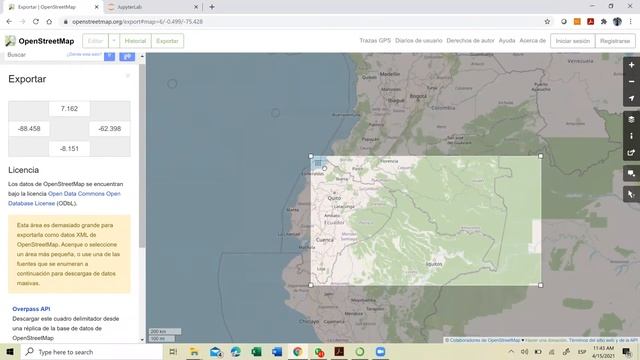Image resolution: width=640 pixels, height=360 pixels.
Task: Close the JupyterLab tab
Action: [196, 7]
